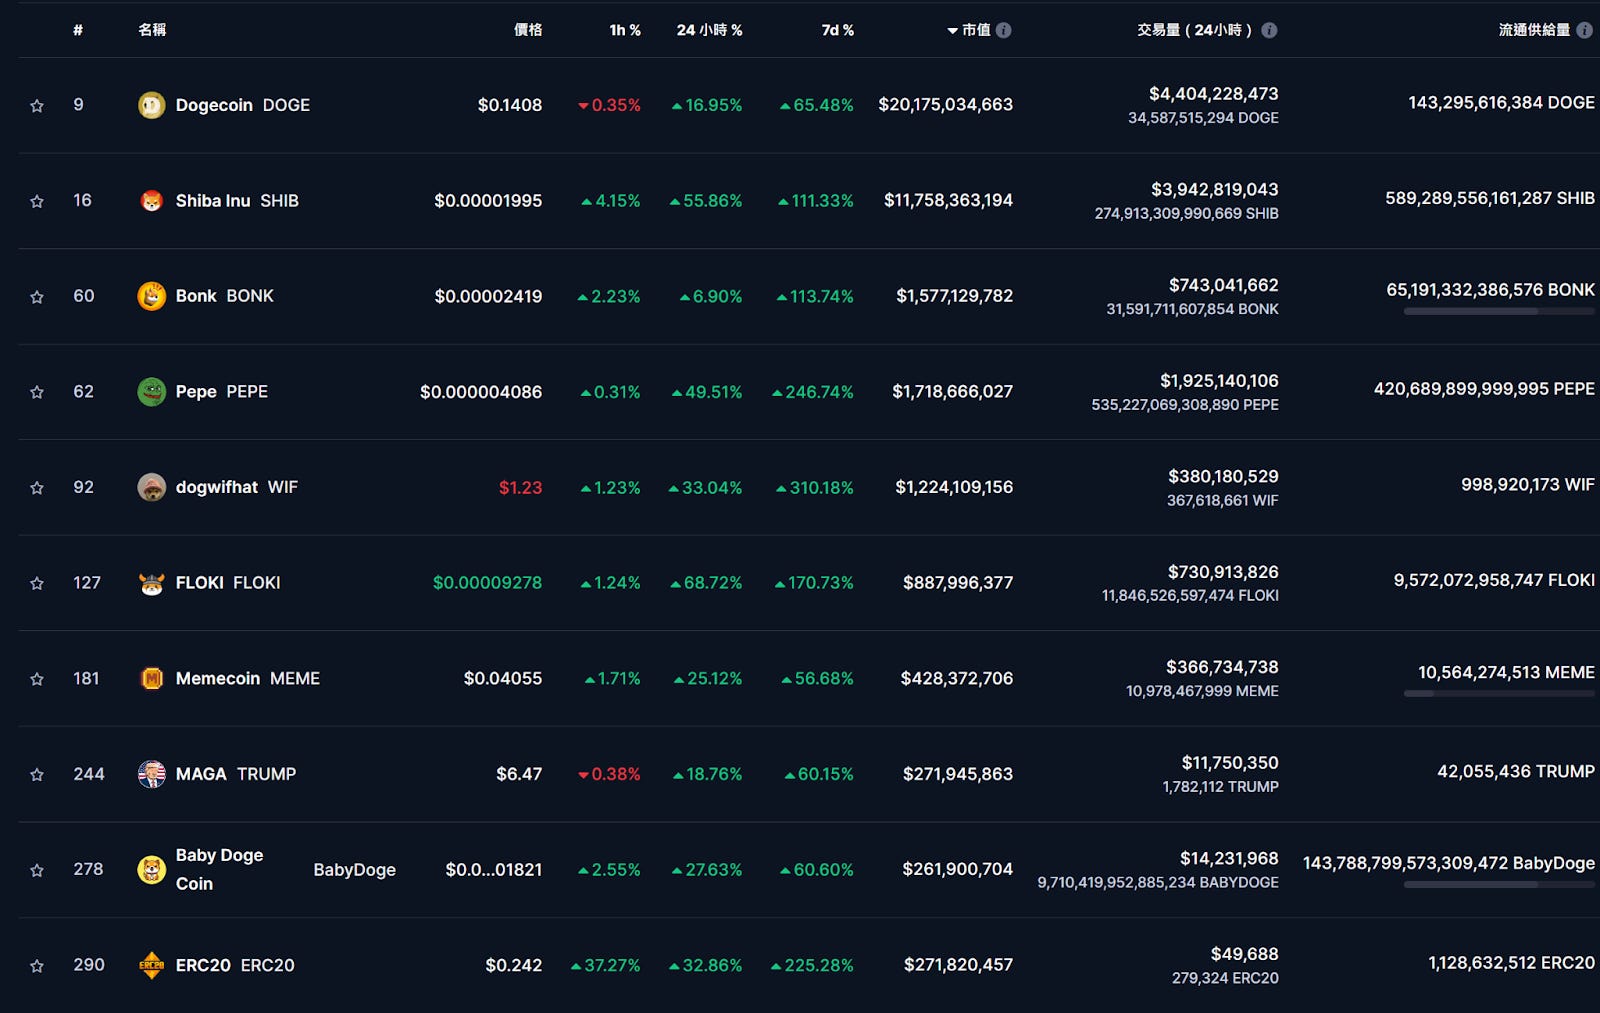Open the ERC20 coin page

tap(235, 965)
